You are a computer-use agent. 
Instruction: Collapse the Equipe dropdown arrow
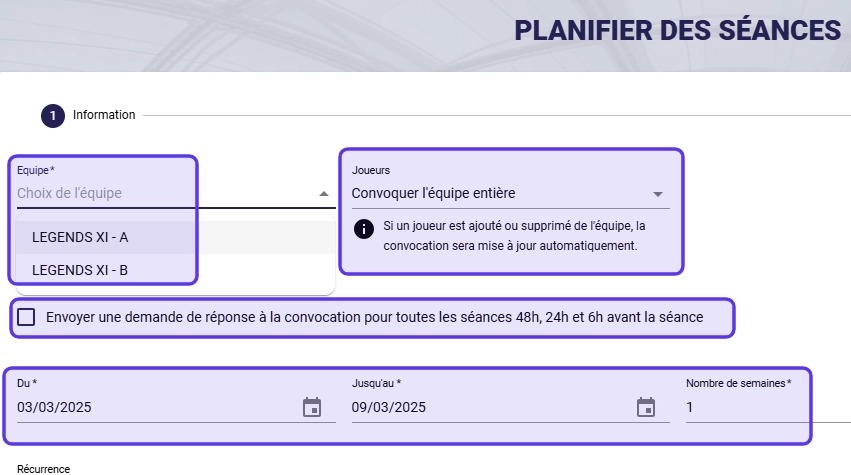tap(324, 193)
